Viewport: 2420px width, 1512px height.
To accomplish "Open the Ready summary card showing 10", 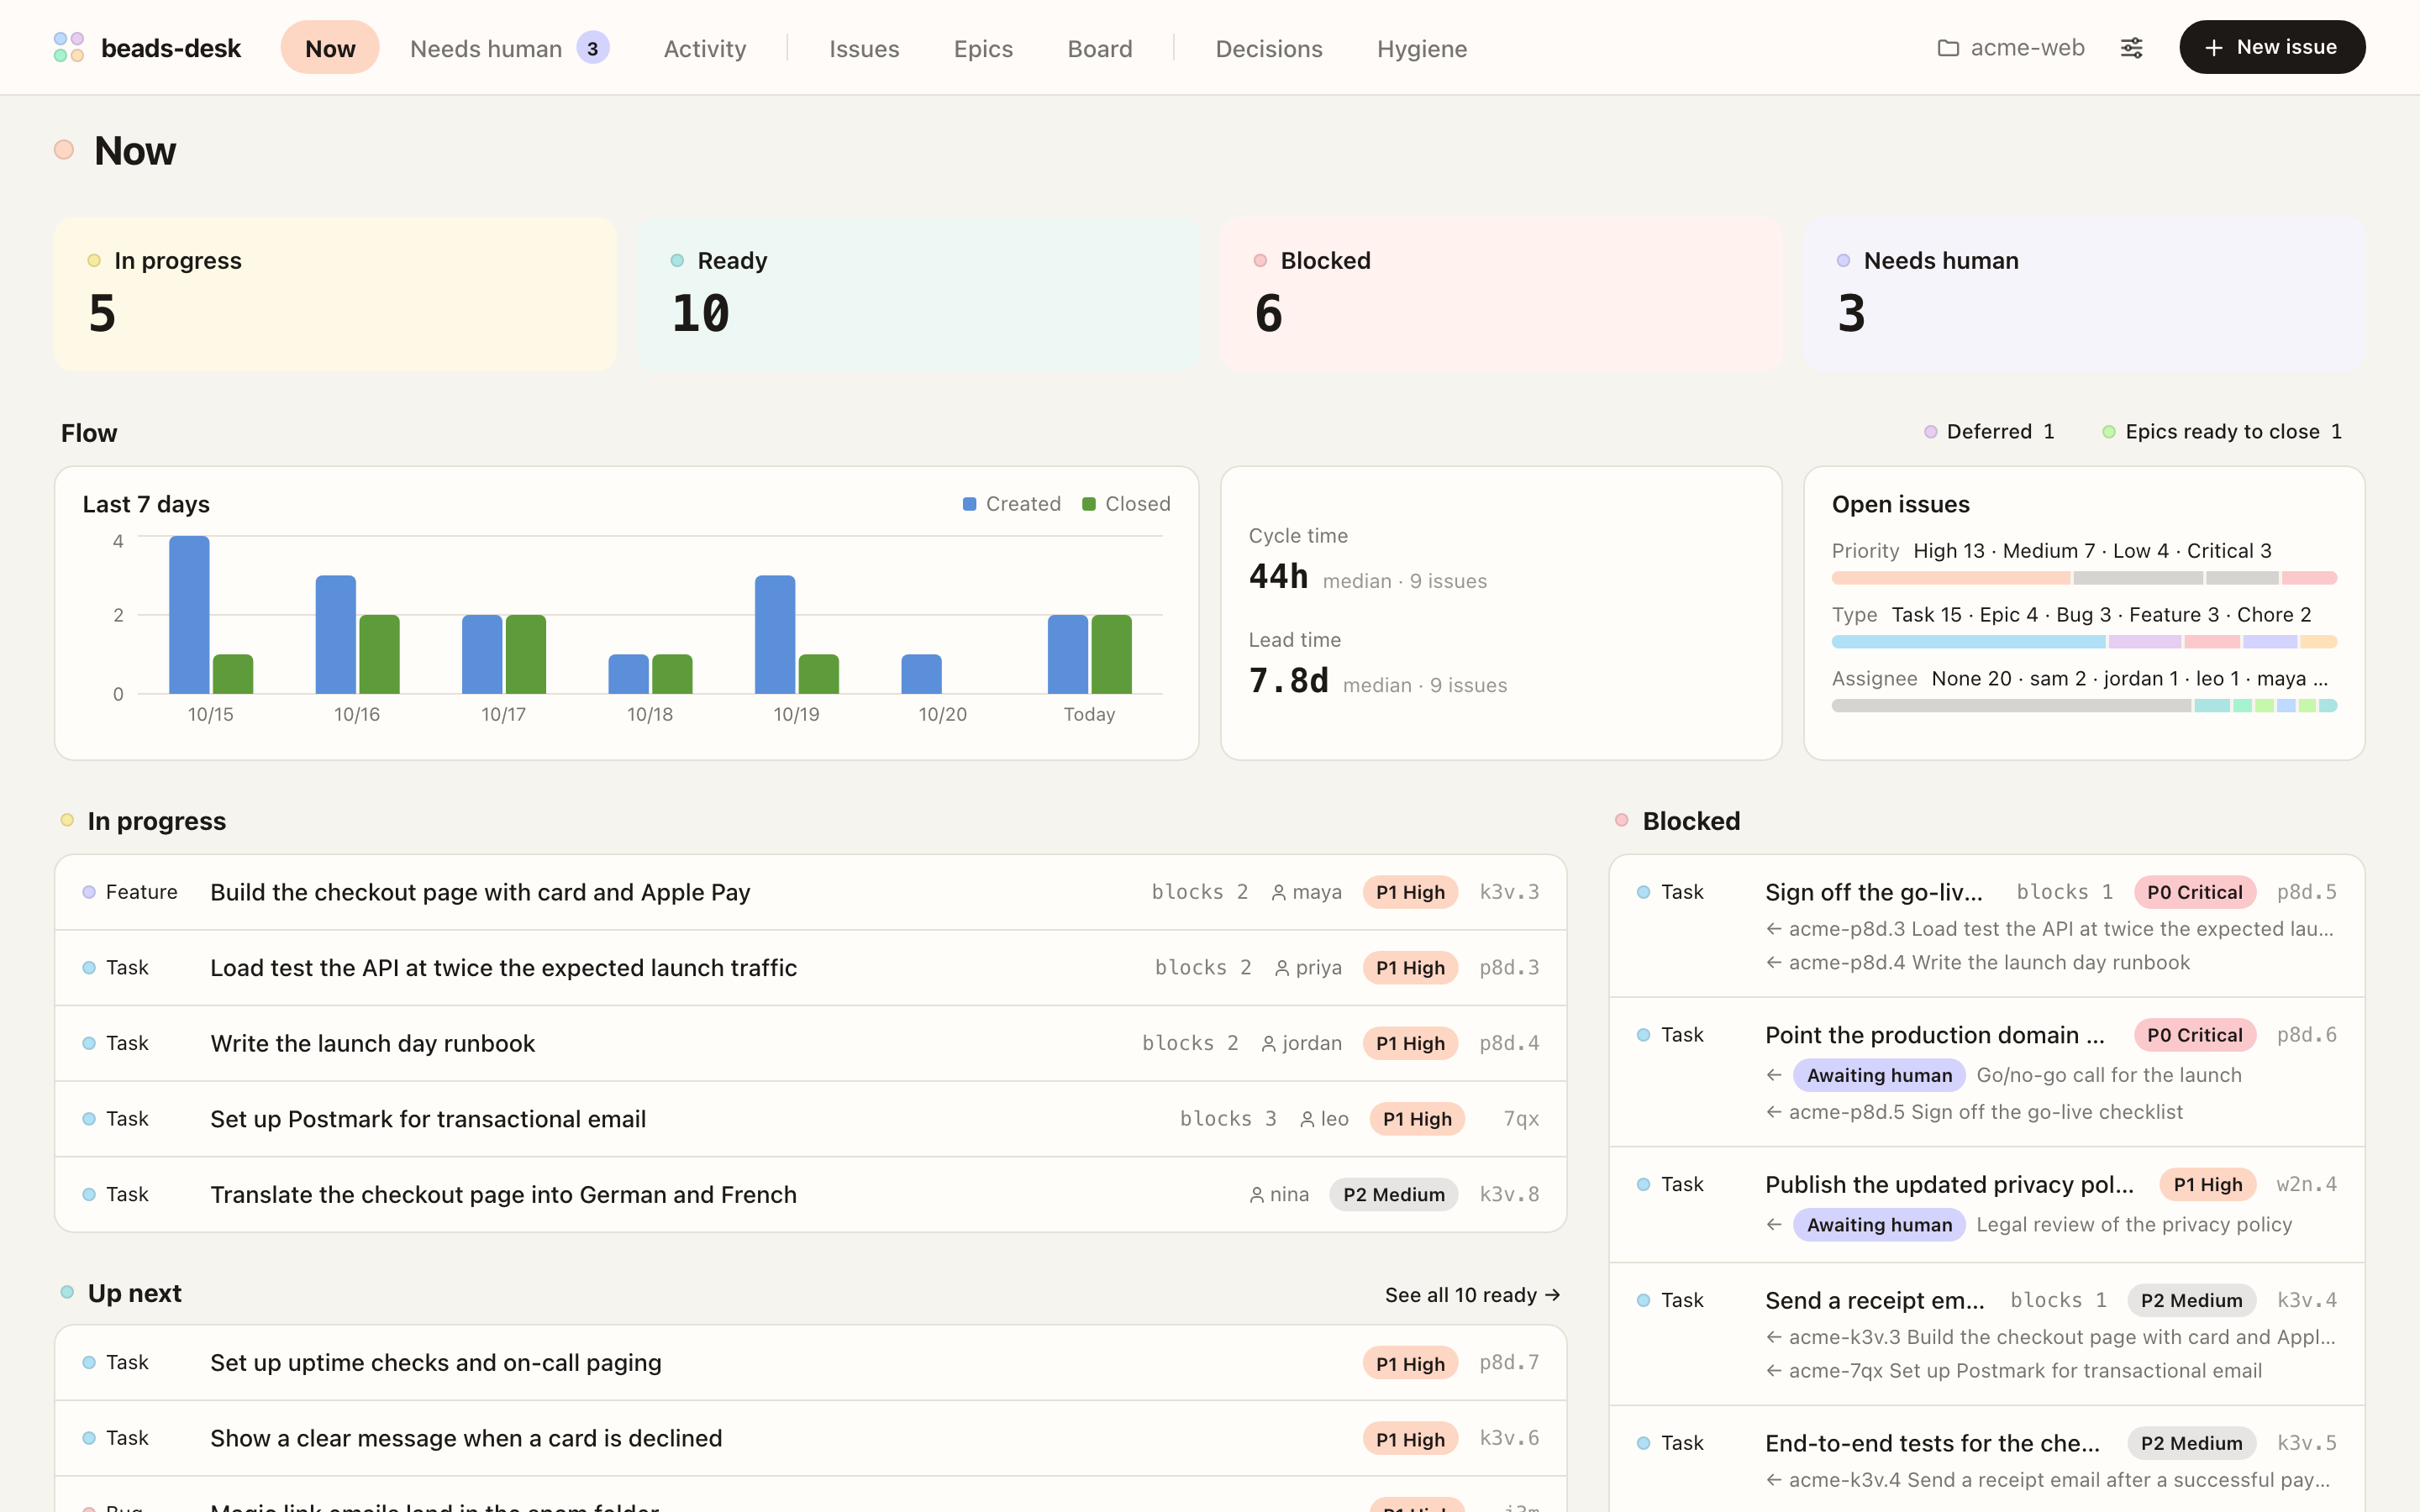I will point(918,294).
